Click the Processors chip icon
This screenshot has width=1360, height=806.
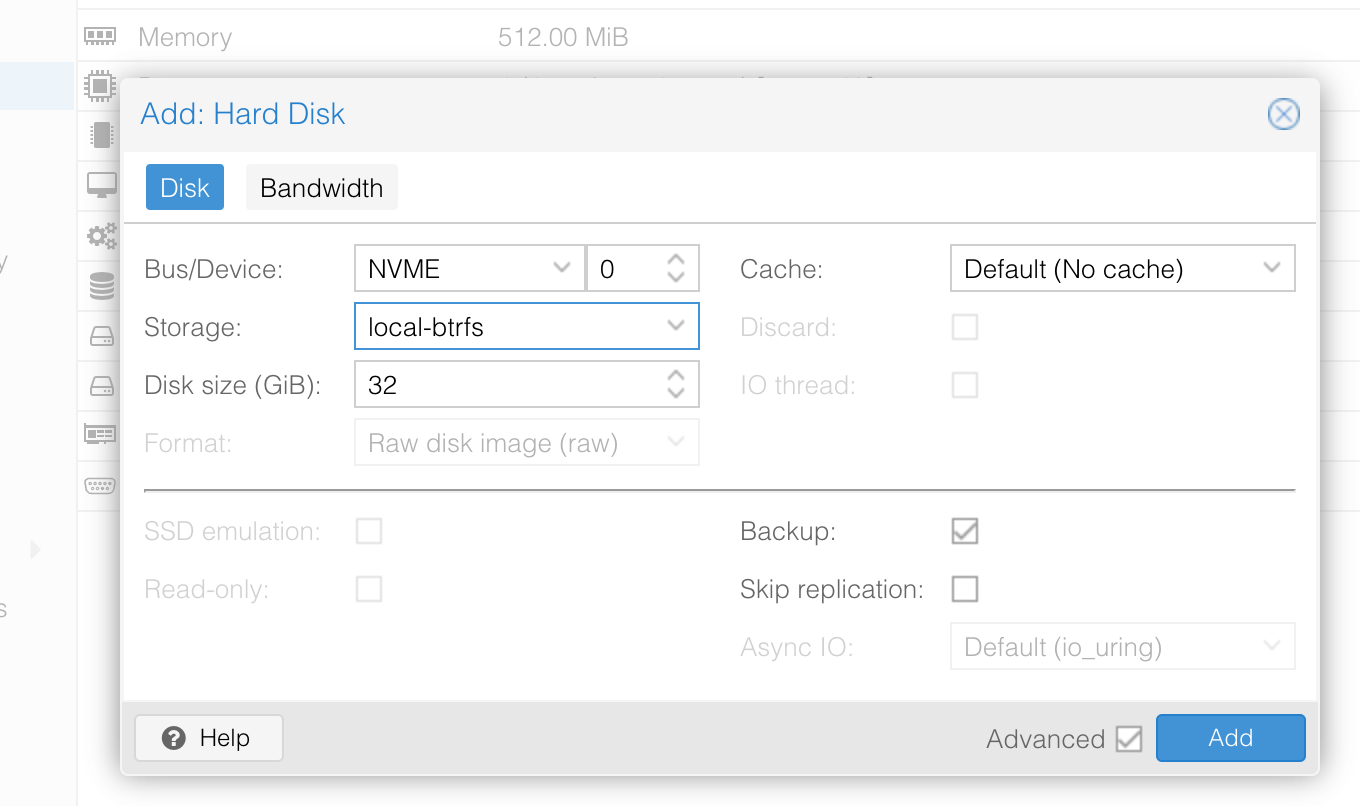coord(100,85)
